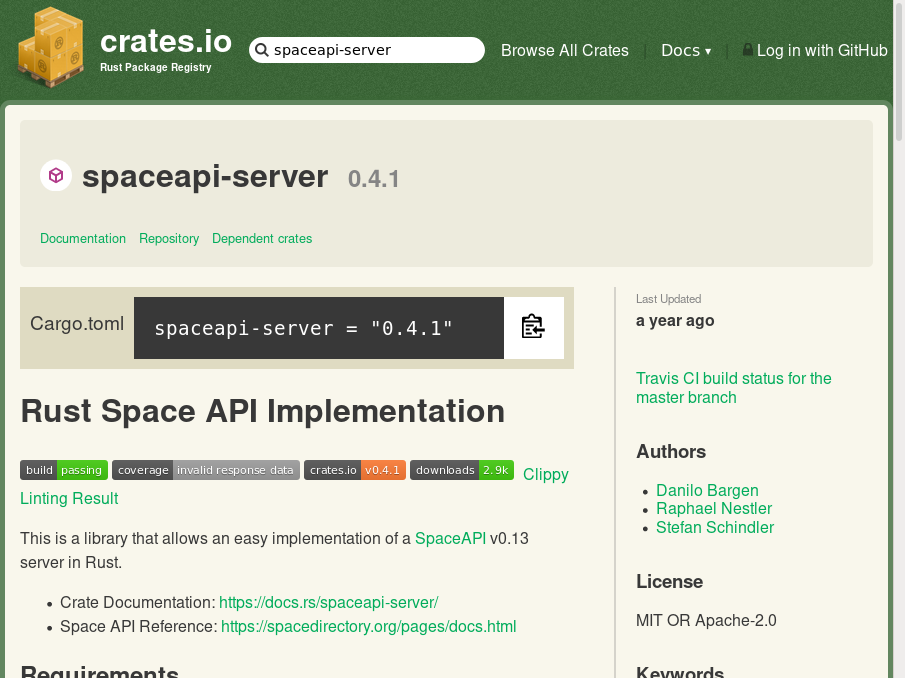Copy the Cargo.toml snippet to clipboard
This screenshot has width=905, height=678.
coord(533,327)
